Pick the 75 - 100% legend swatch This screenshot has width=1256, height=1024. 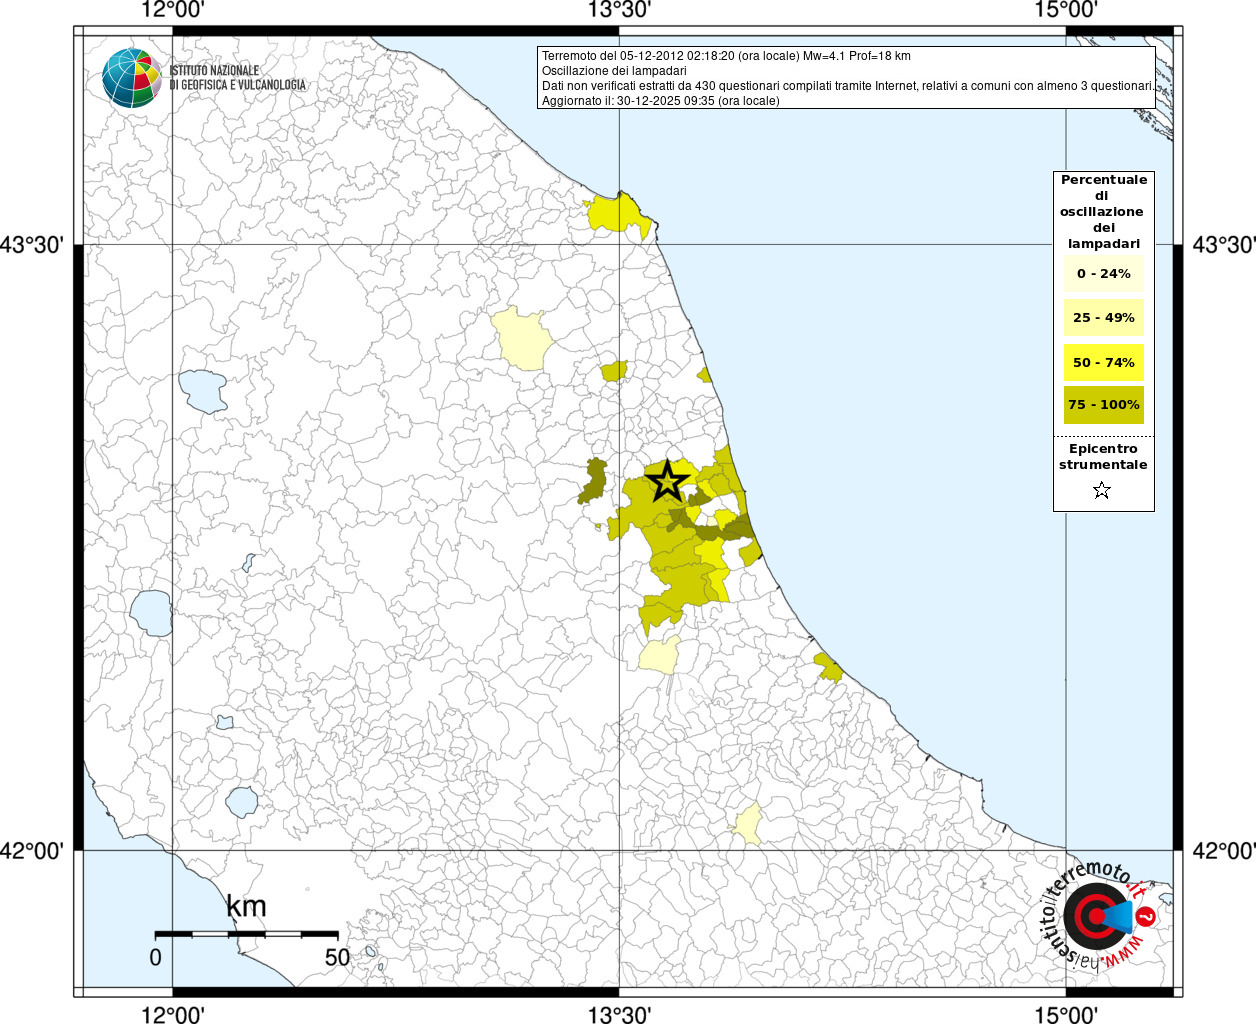click(x=1103, y=405)
